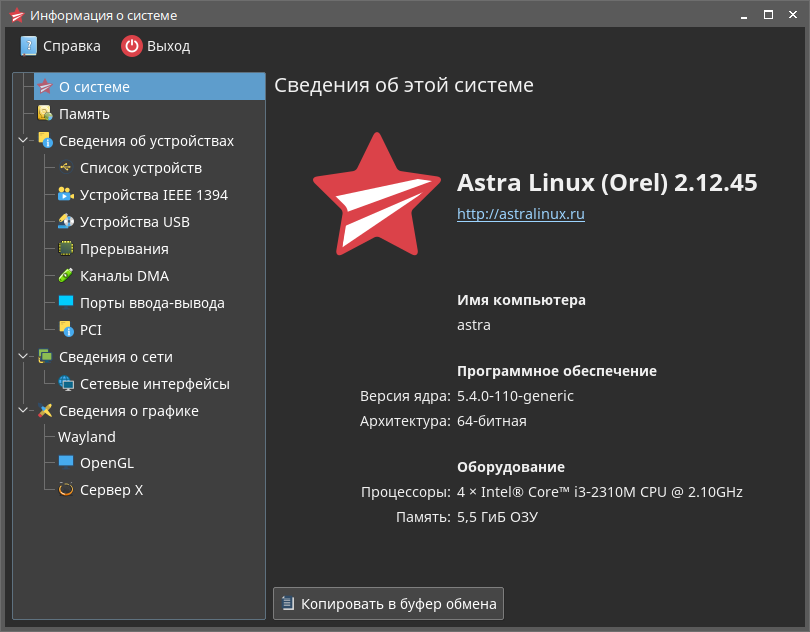
Task: Click the USB symbol icon for Список устройств
Action: [x=66, y=167]
